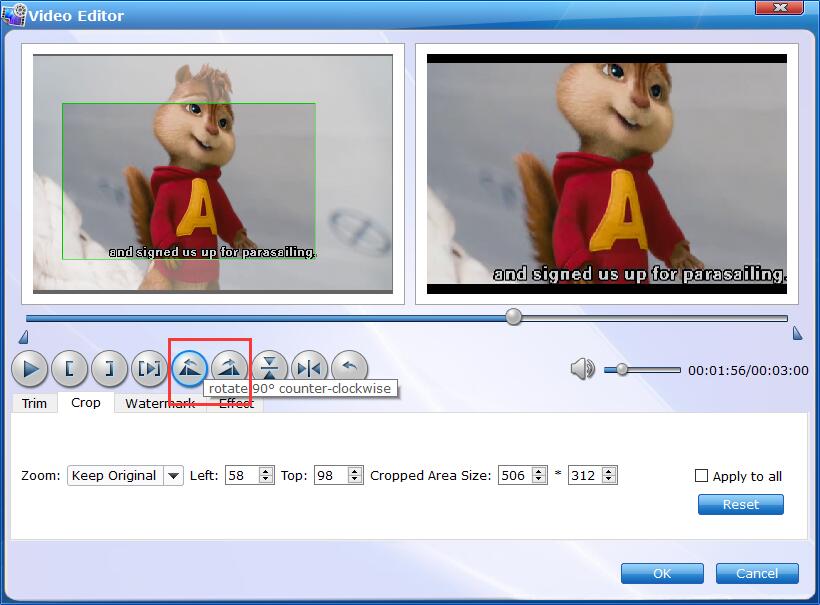The image size is (820, 605).
Task: Rotate video 90° counter-clockwise
Action: pyautogui.click(x=190, y=369)
